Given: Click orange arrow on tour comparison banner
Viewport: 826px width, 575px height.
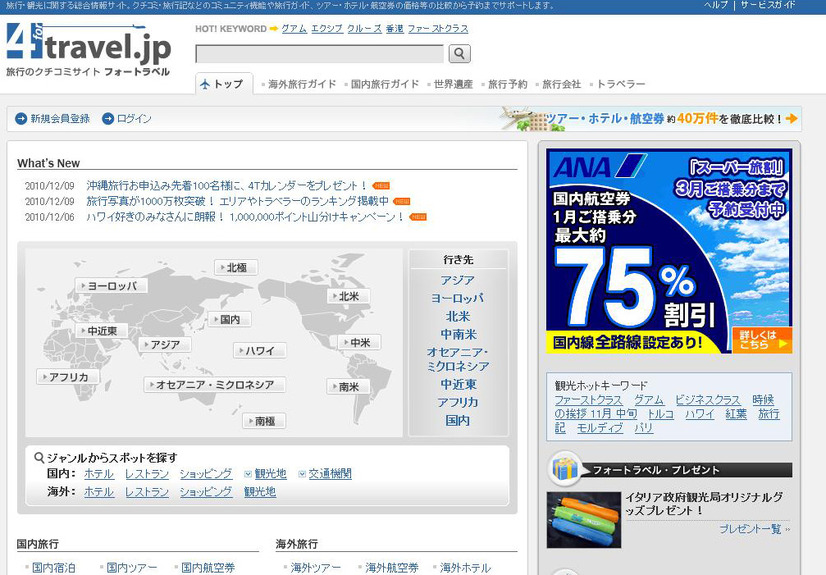Looking at the screenshot, I should (792, 118).
